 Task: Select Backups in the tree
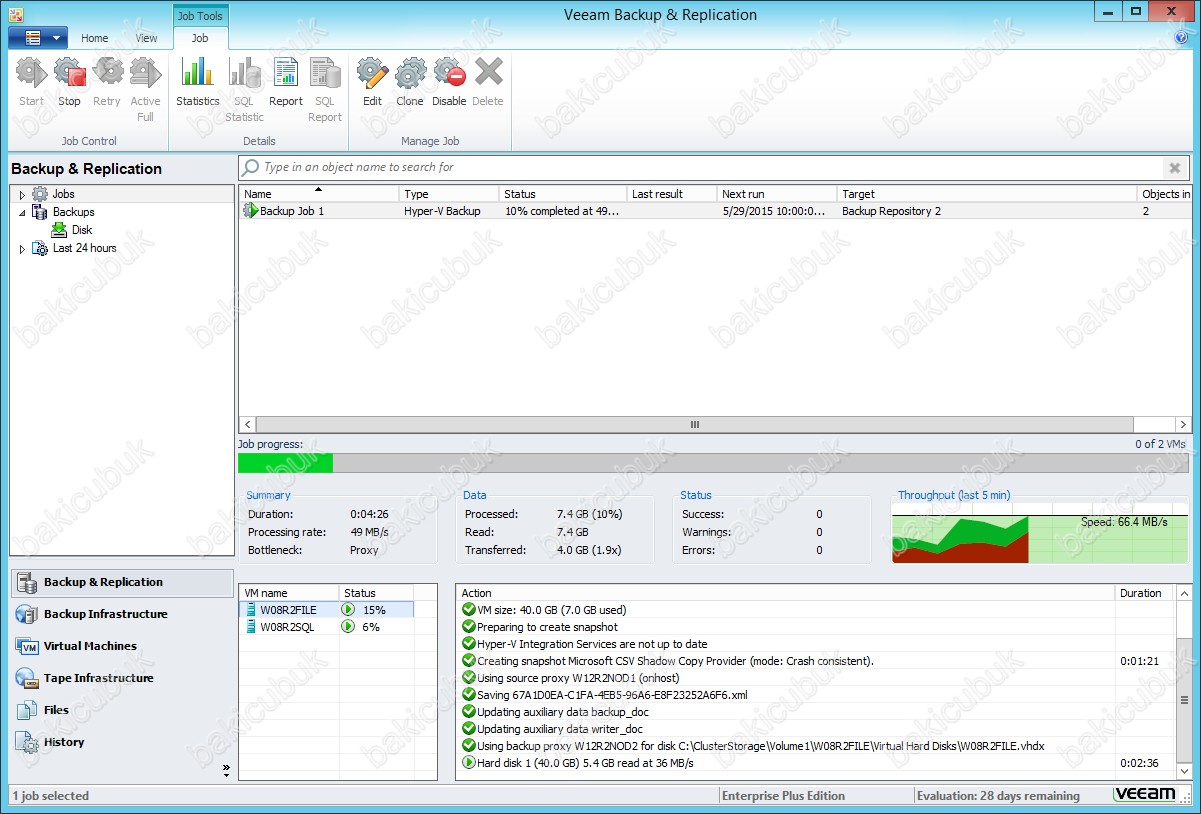tap(74, 212)
